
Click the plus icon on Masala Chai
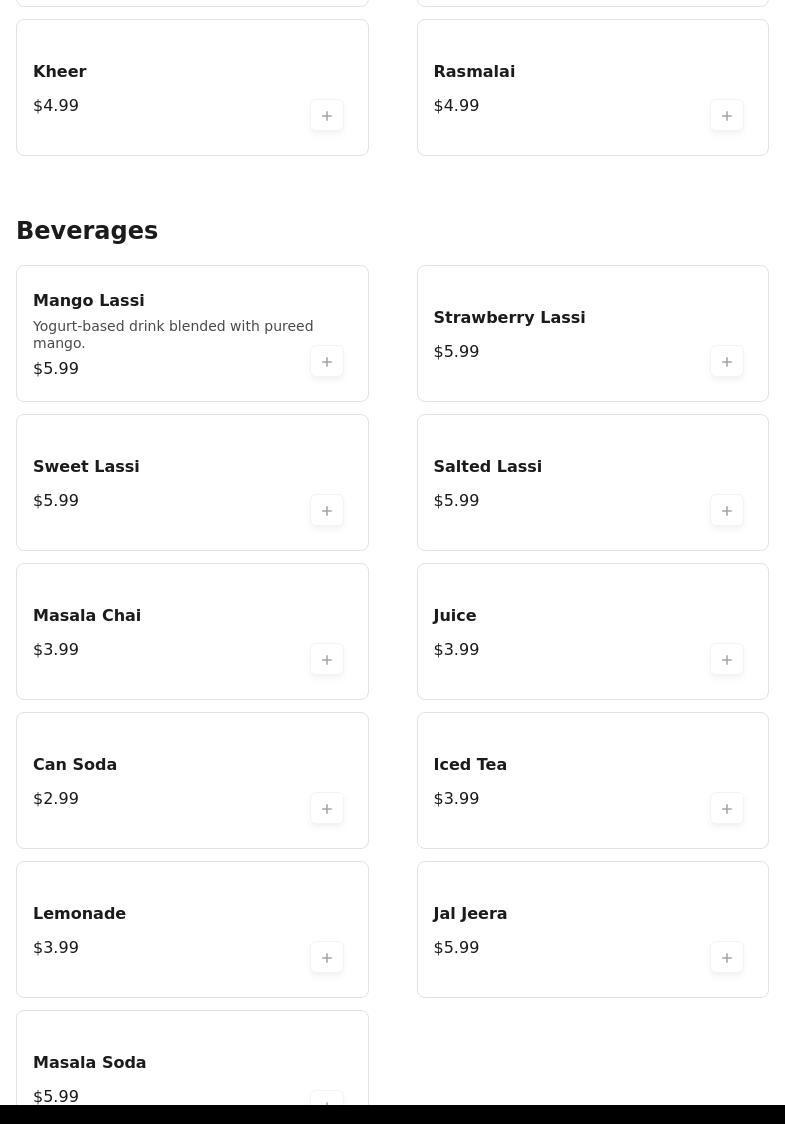[x=327, y=659]
